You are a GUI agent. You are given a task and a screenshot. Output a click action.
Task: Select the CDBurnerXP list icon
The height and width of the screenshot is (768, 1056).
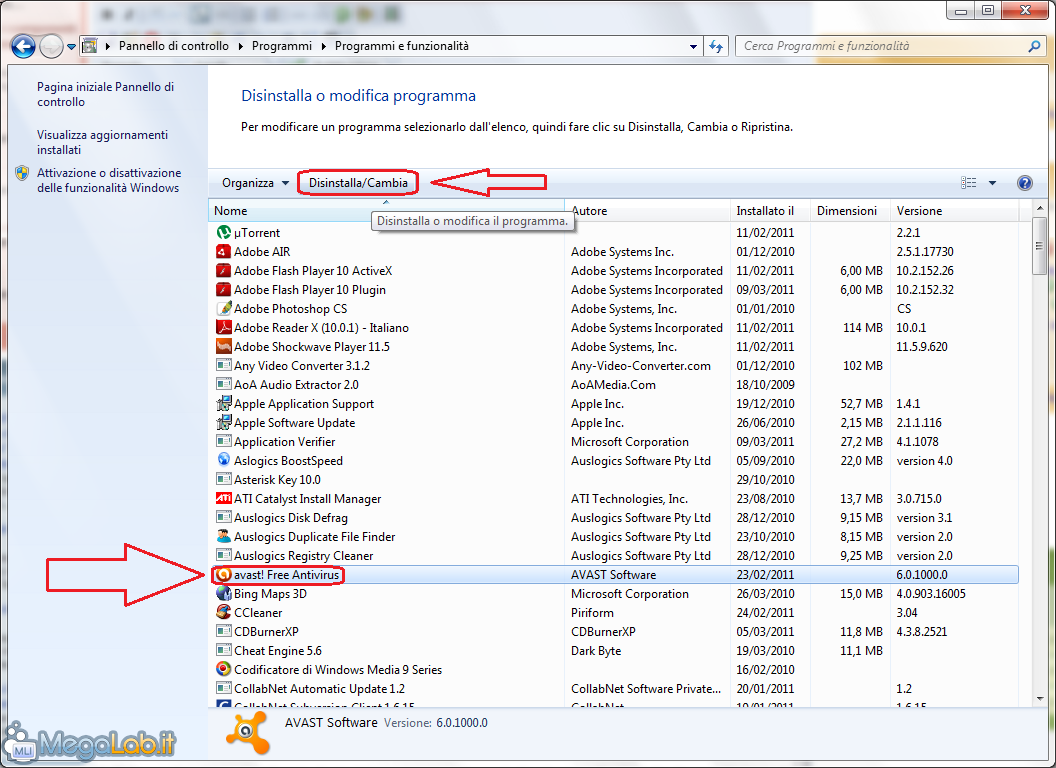224,631
